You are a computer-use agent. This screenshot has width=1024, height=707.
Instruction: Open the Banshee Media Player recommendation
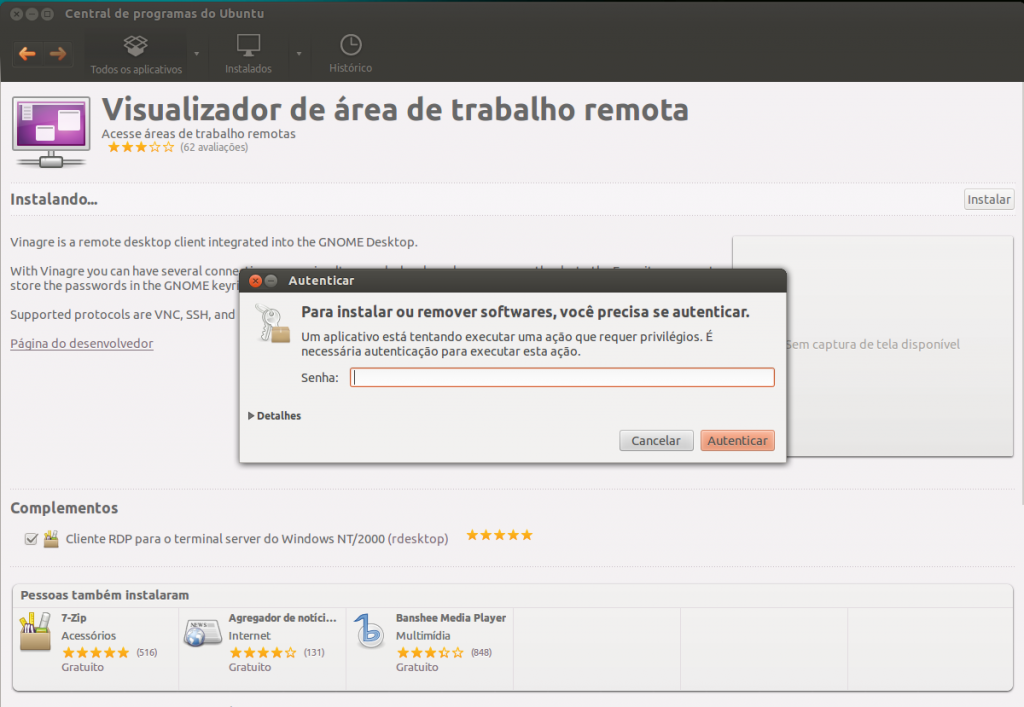(430, 648)
